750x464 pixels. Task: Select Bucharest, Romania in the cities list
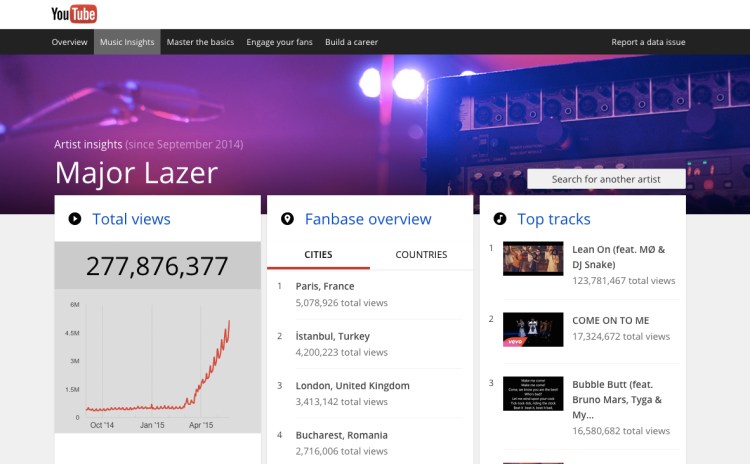pyautogui.click(x=342, y=435)
